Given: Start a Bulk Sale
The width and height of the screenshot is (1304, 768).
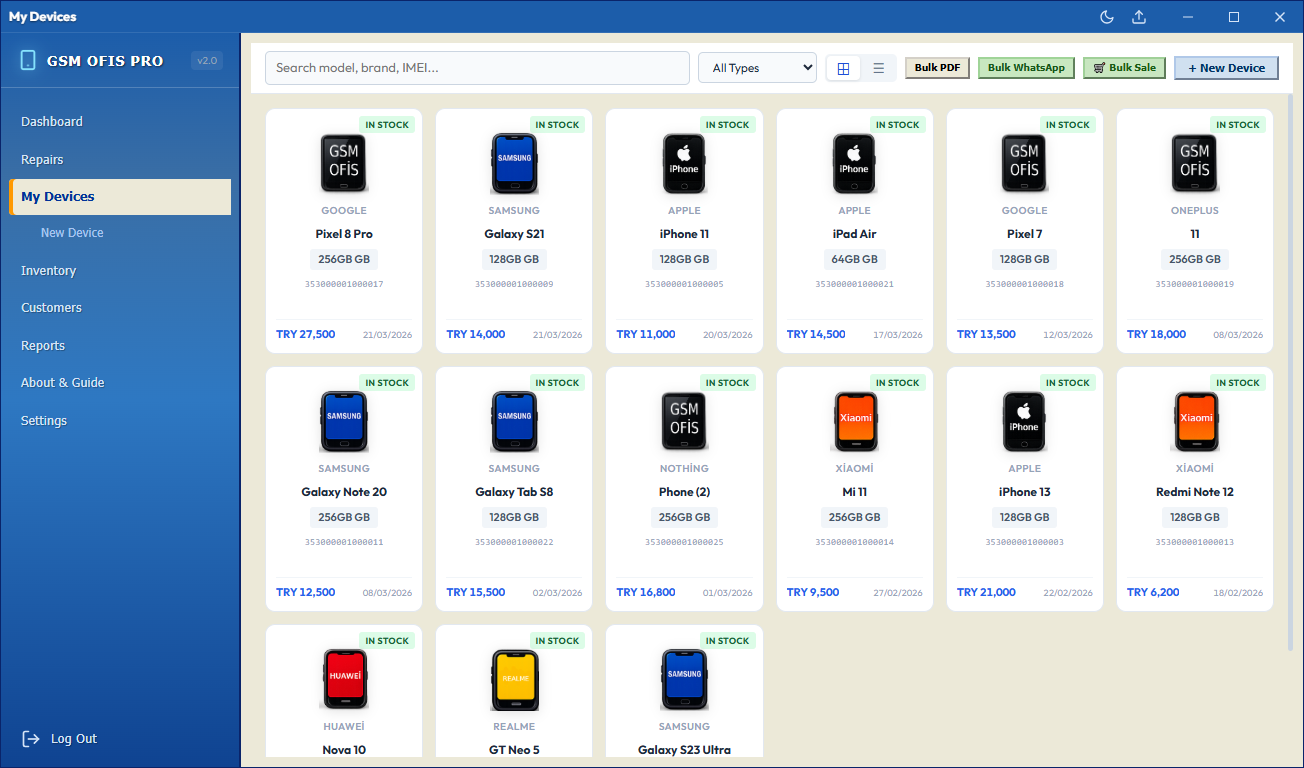Looking at the screenshot, I should coord(1124,68).
